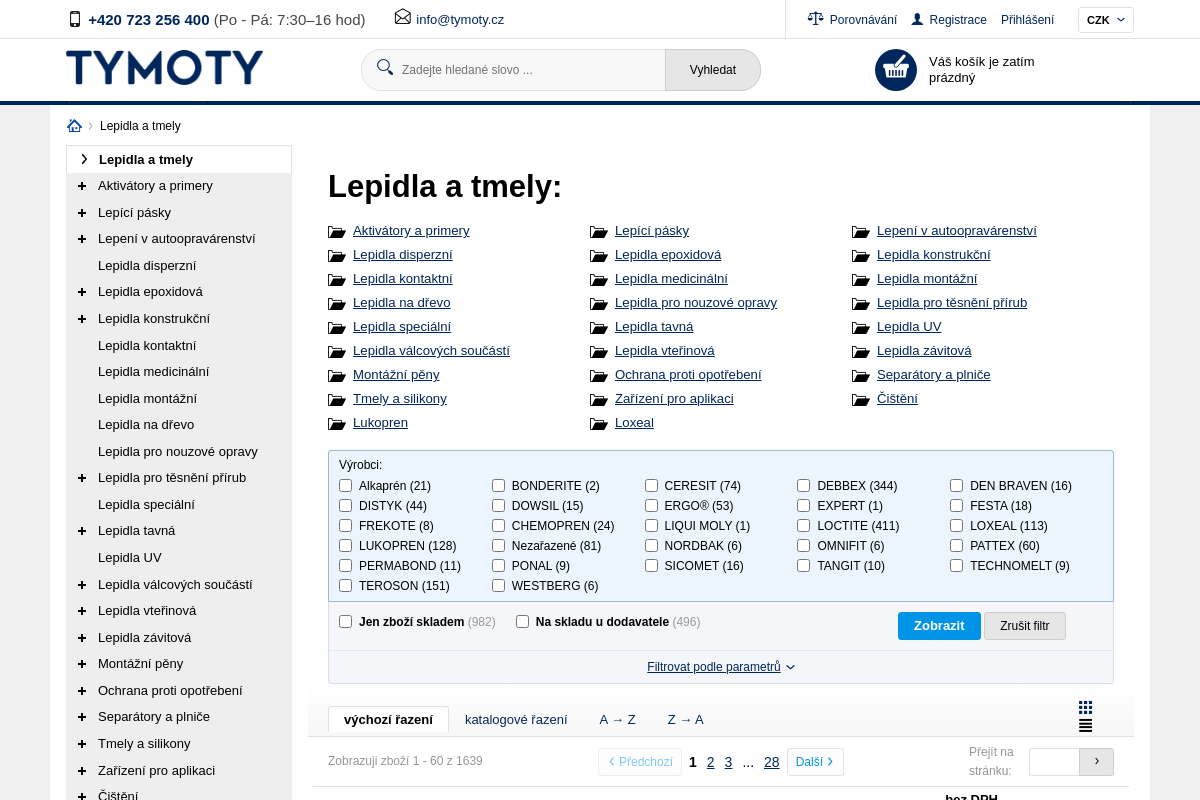1200x800 pixels.
Task: Sort products A → Z
Action: [x=617, y=719]
